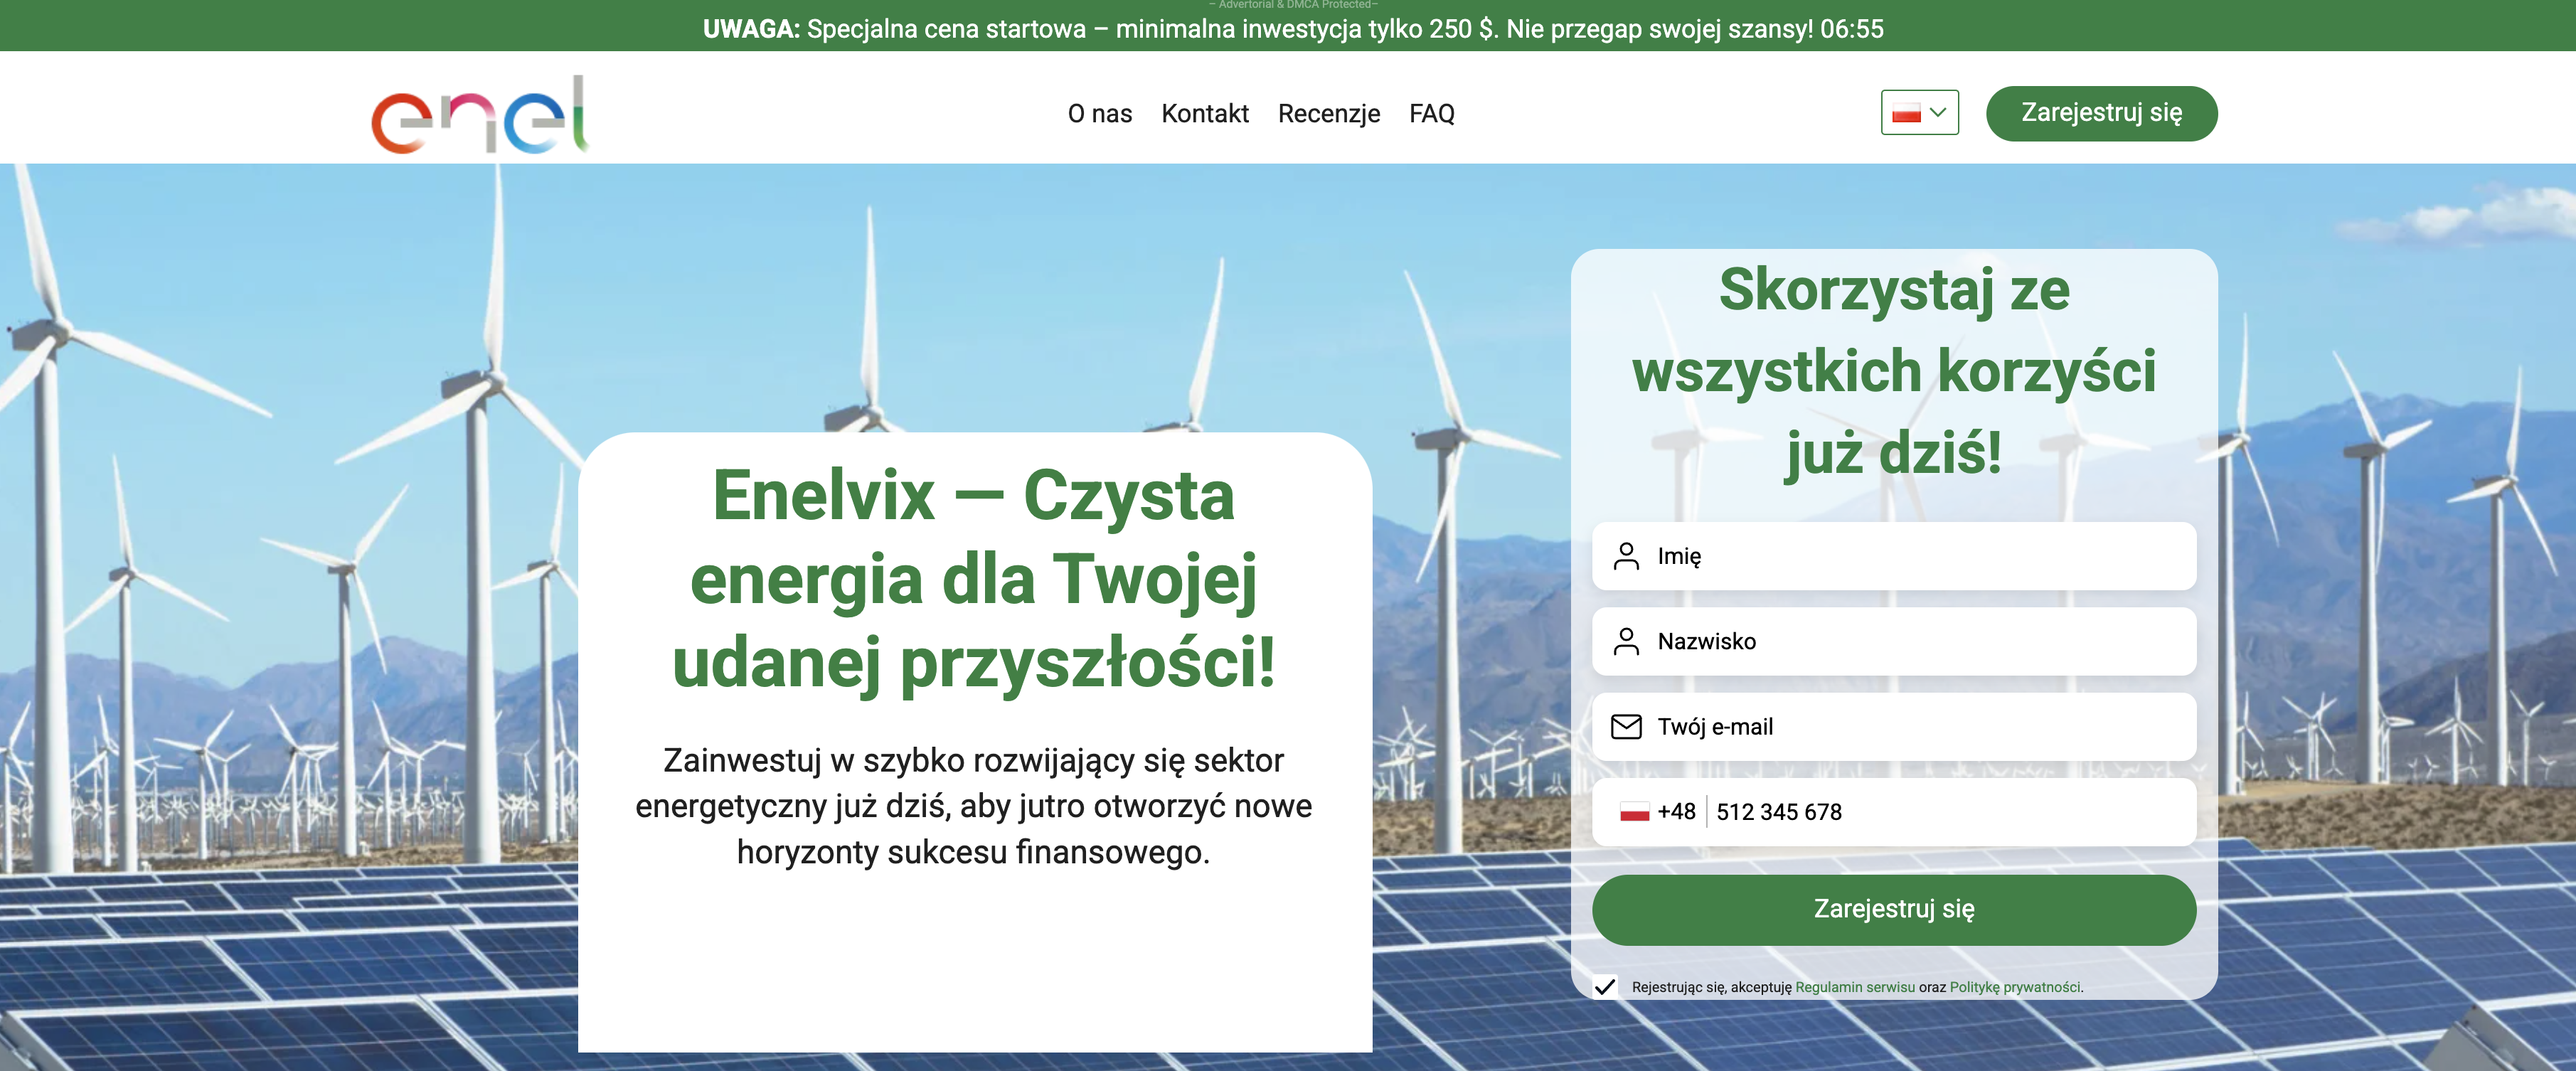Click the 06:55 countdown timer

[x=1851, y=29]
